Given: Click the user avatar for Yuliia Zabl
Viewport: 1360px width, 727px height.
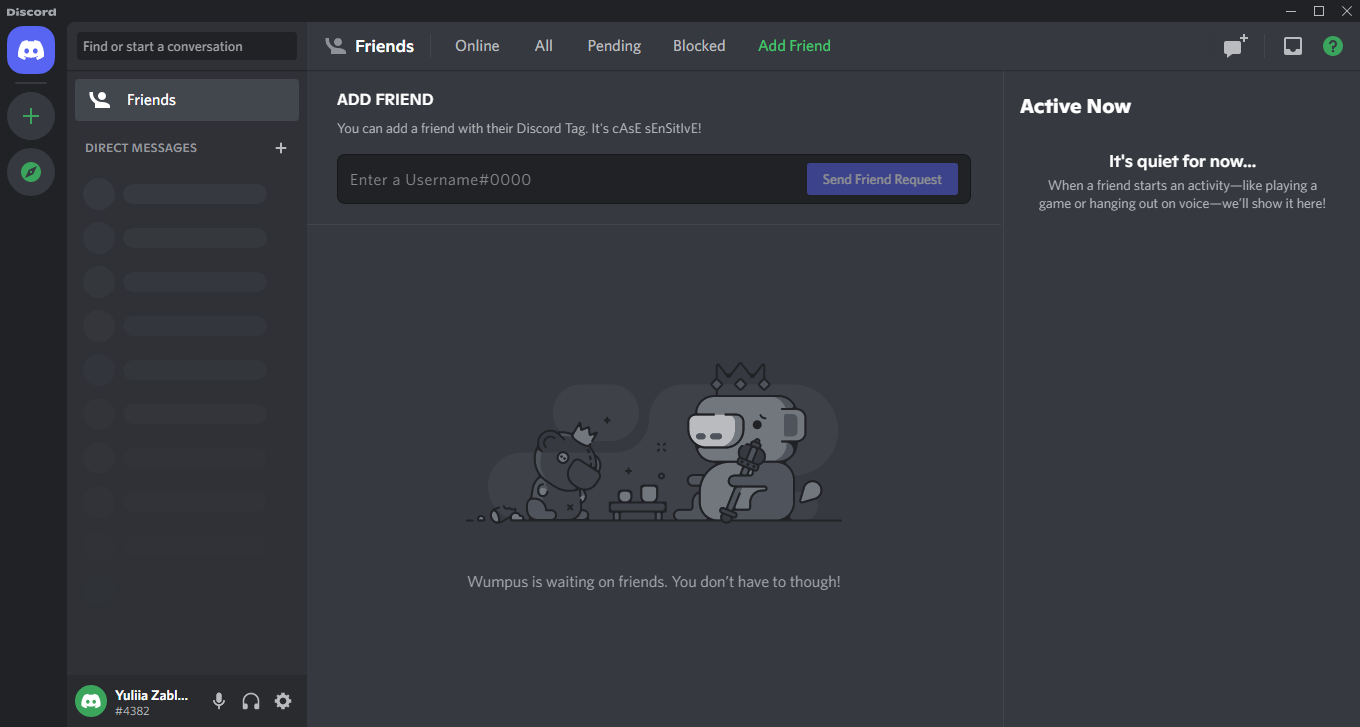Looking at the screenshot, I should (91, 701).
